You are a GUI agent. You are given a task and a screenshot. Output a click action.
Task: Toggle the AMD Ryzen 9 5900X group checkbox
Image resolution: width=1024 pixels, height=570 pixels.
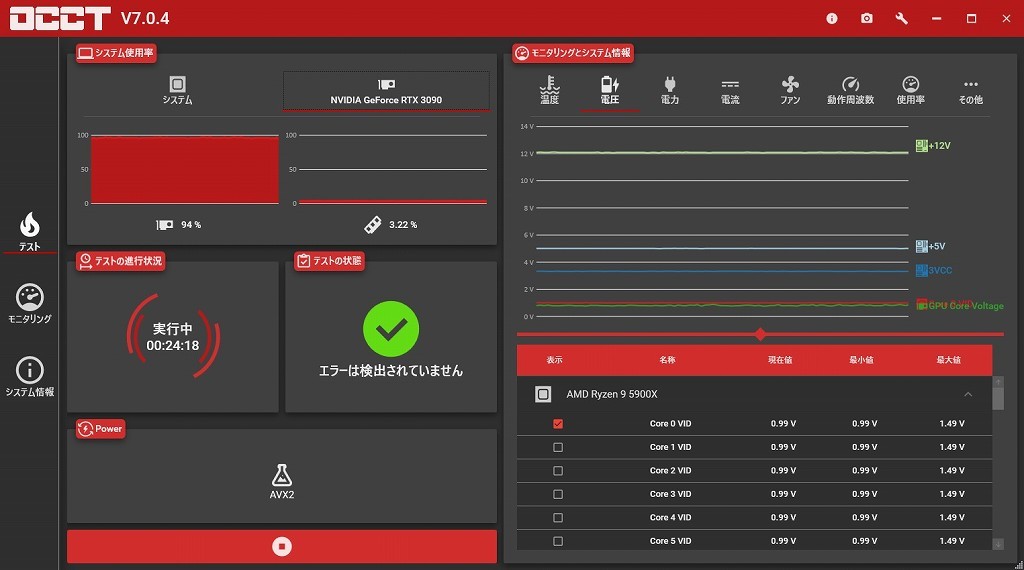point(543,395)
